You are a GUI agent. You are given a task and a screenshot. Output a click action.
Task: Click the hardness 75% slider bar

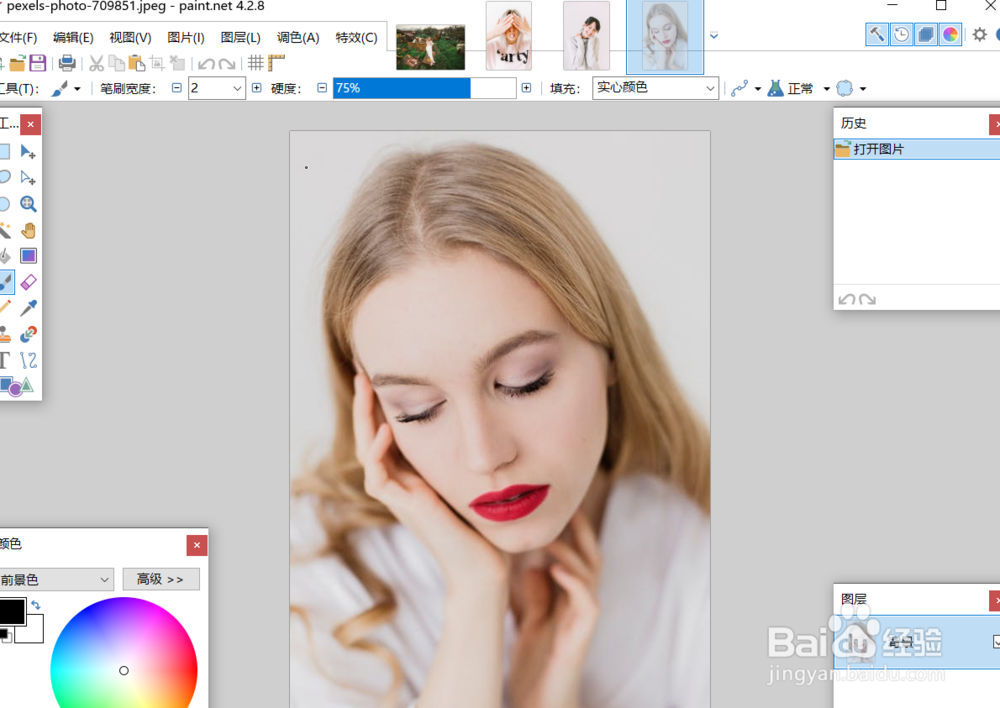[420, 88]
